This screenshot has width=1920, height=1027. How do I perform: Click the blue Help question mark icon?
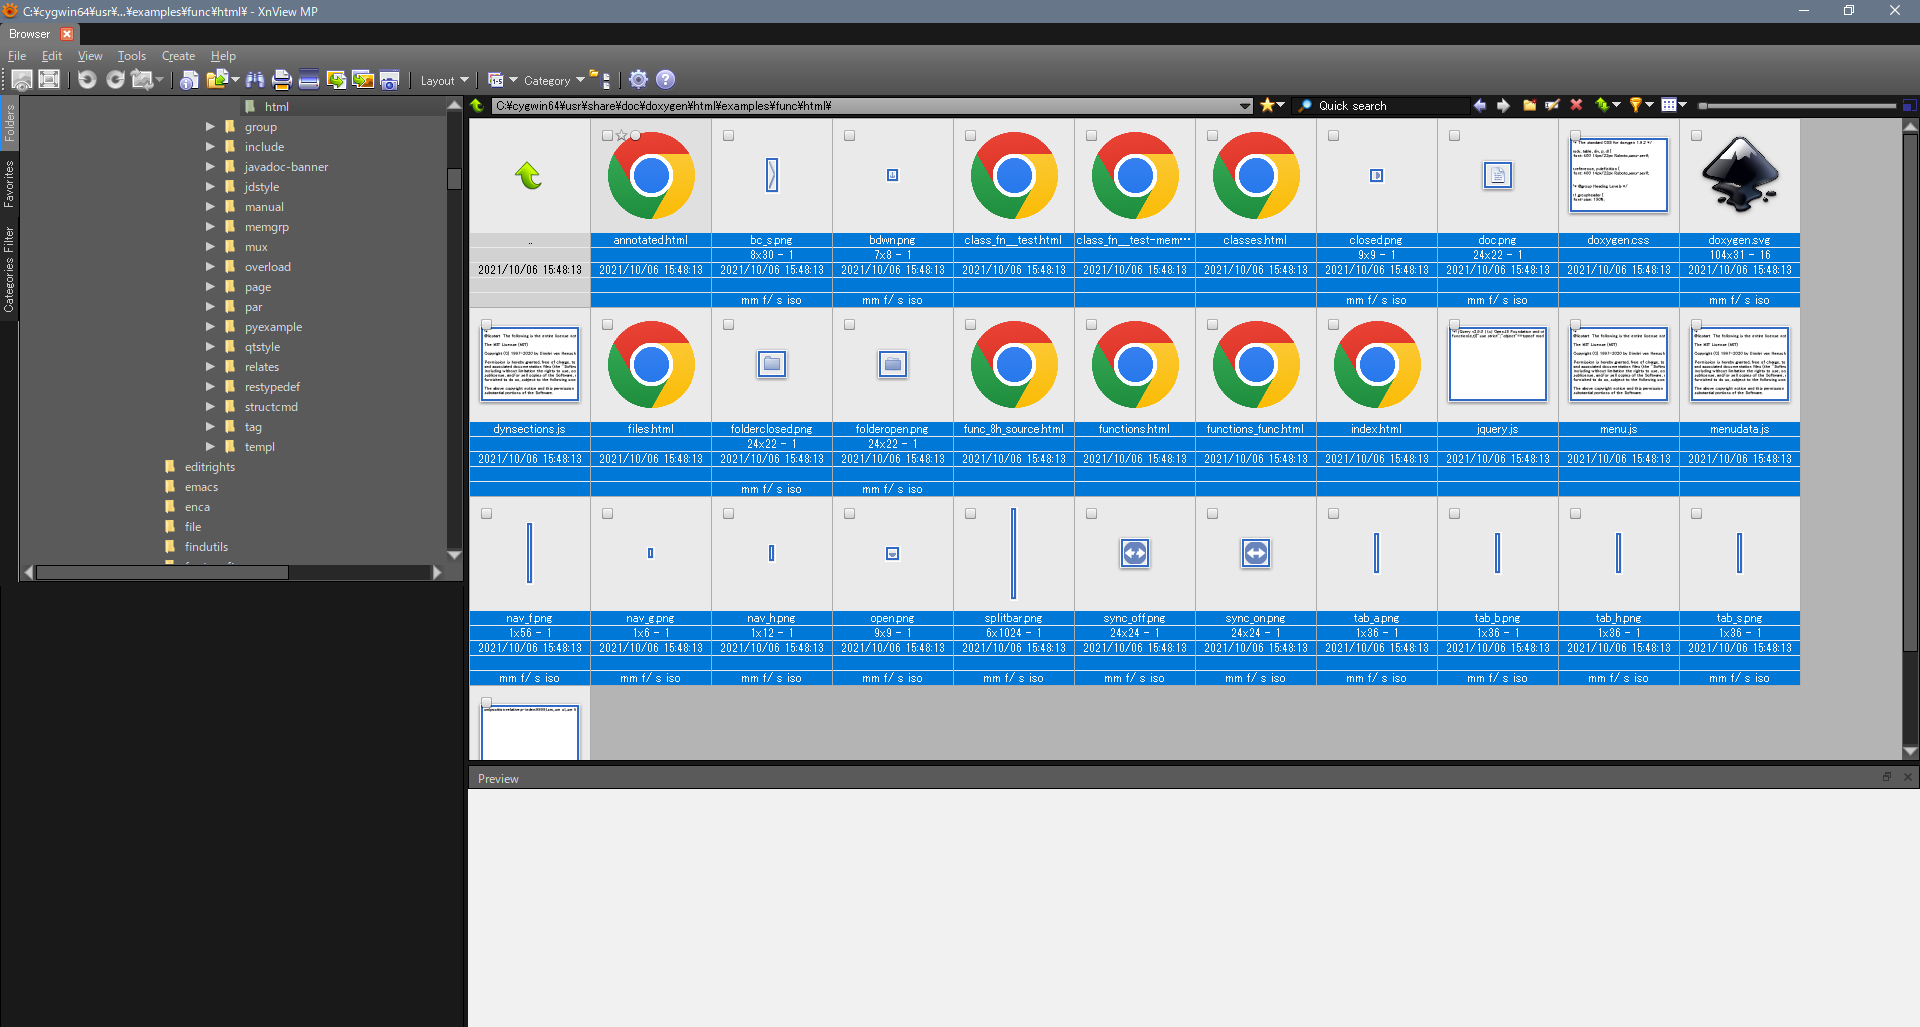tap(666, 80)
